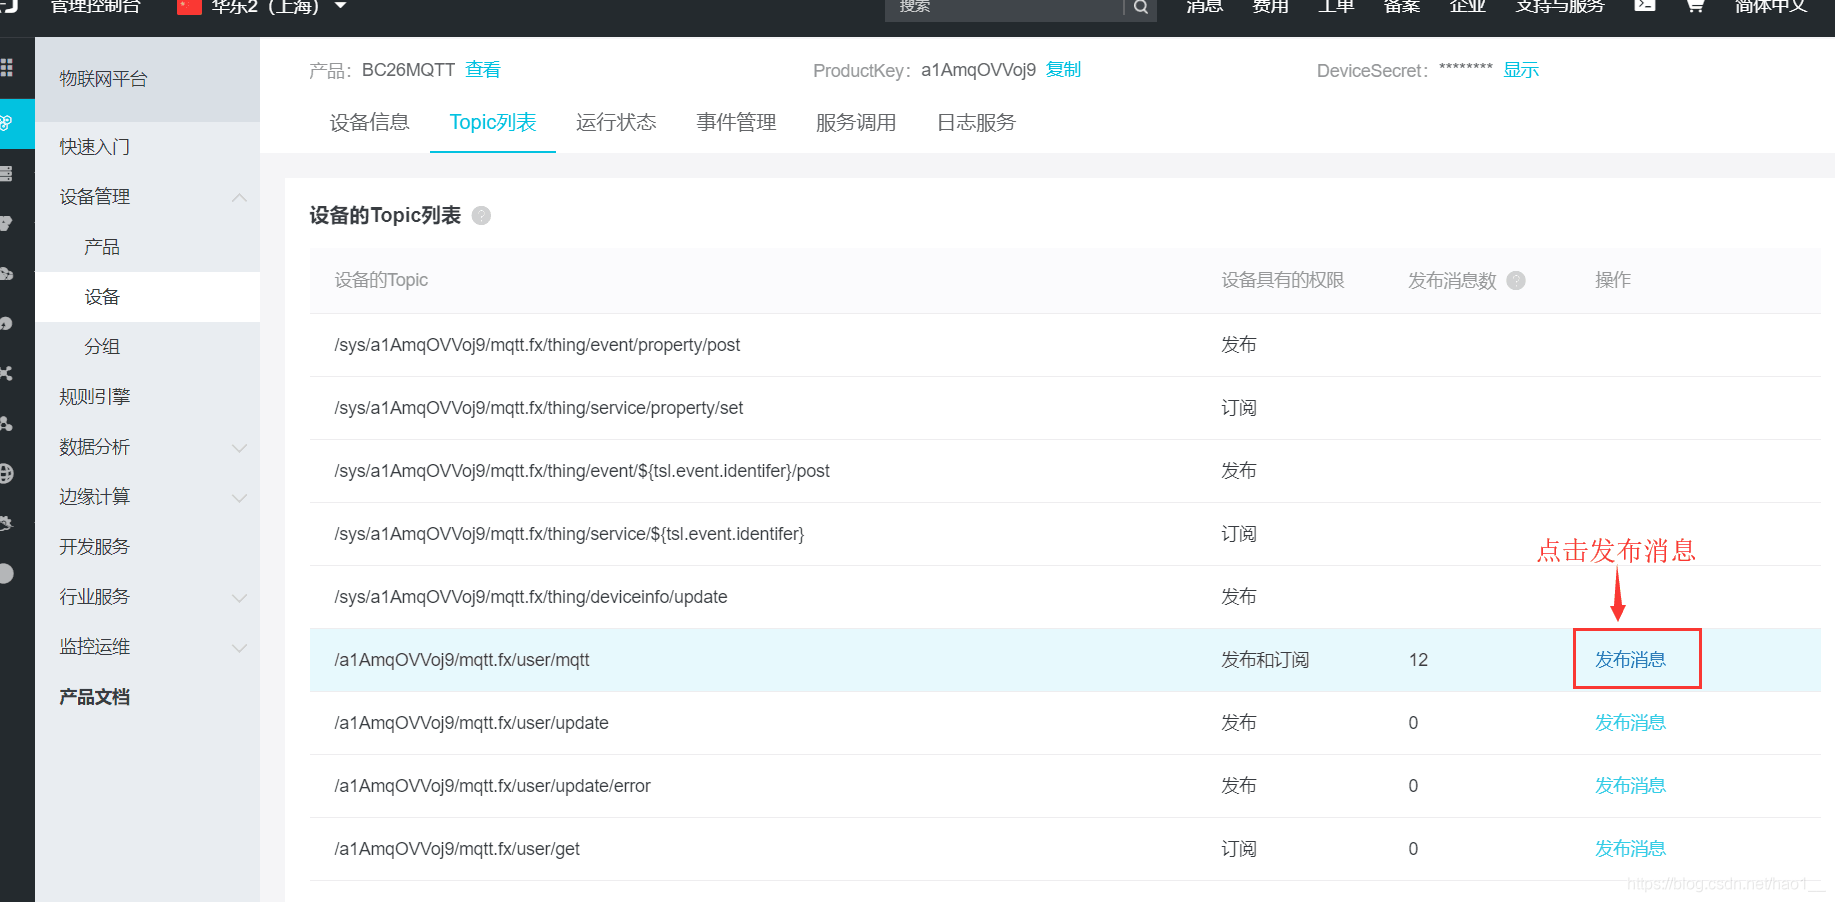
Task: Open 企业 in the top bar
Action: 1468,6
